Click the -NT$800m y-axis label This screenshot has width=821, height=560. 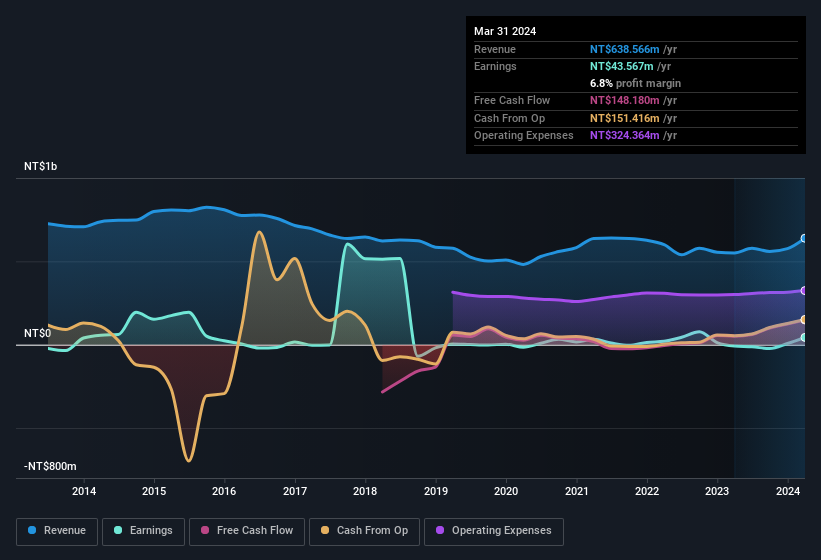(50, 466)
